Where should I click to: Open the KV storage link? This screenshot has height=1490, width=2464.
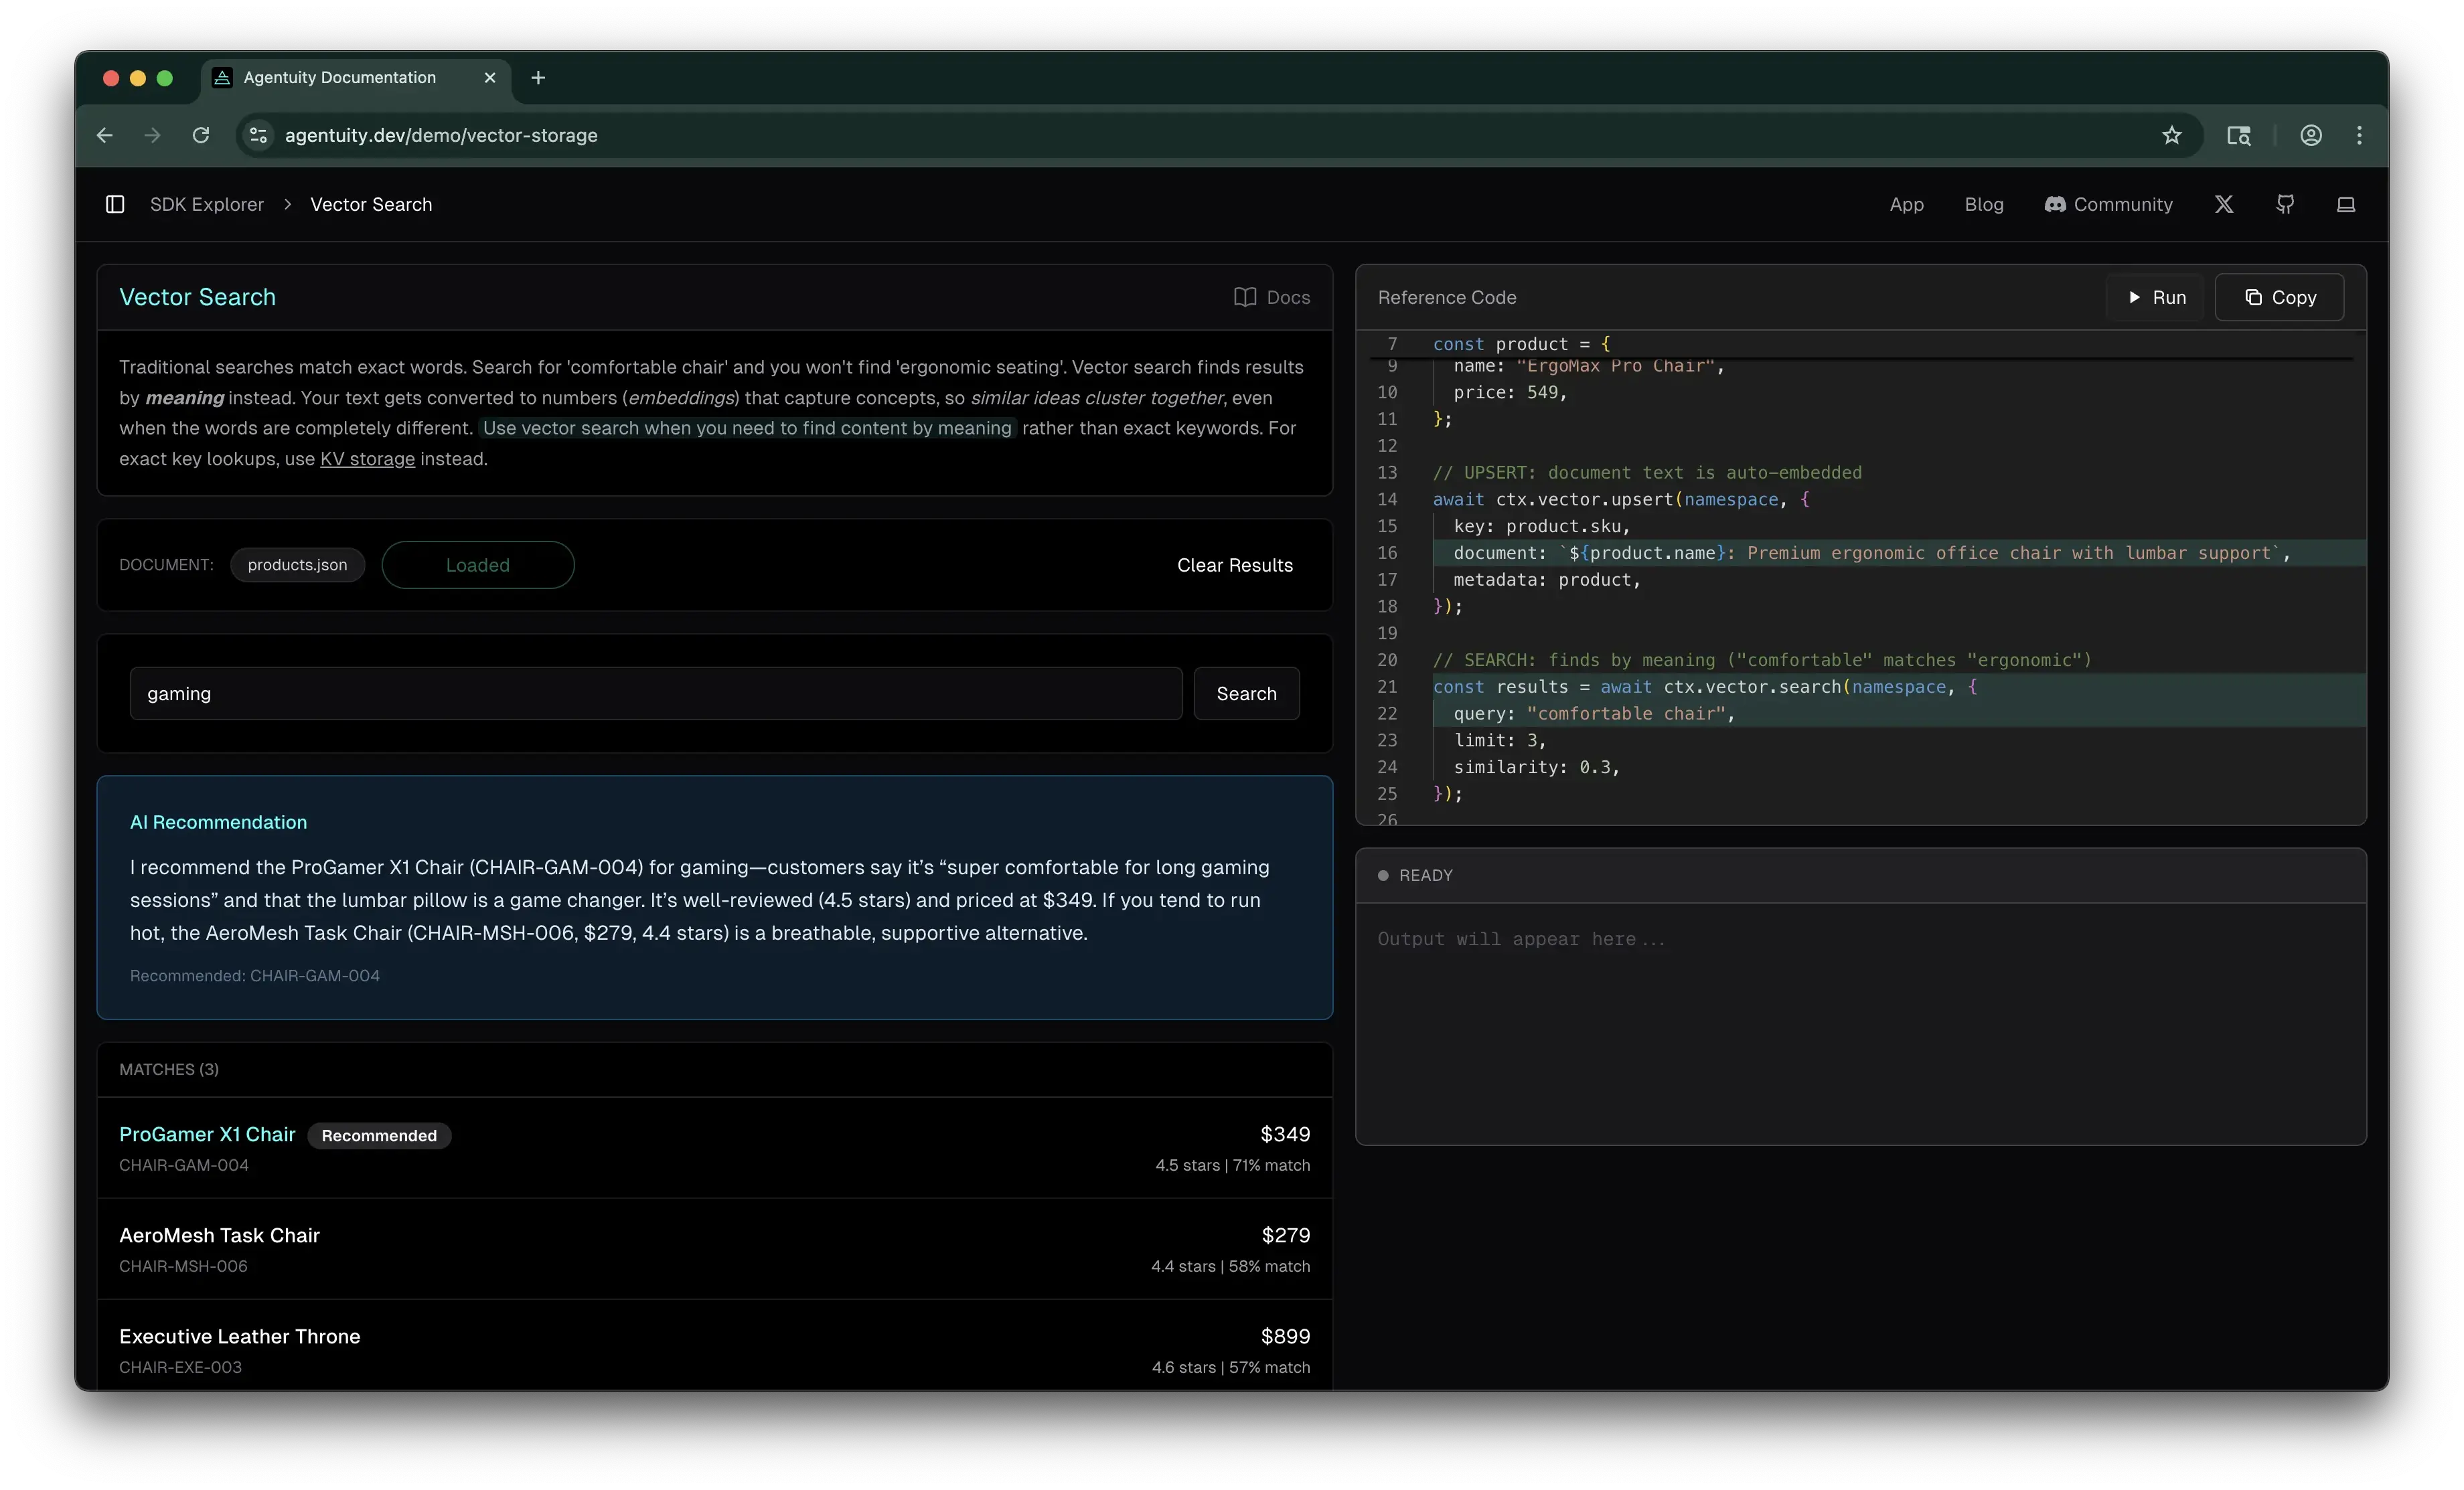367,459
